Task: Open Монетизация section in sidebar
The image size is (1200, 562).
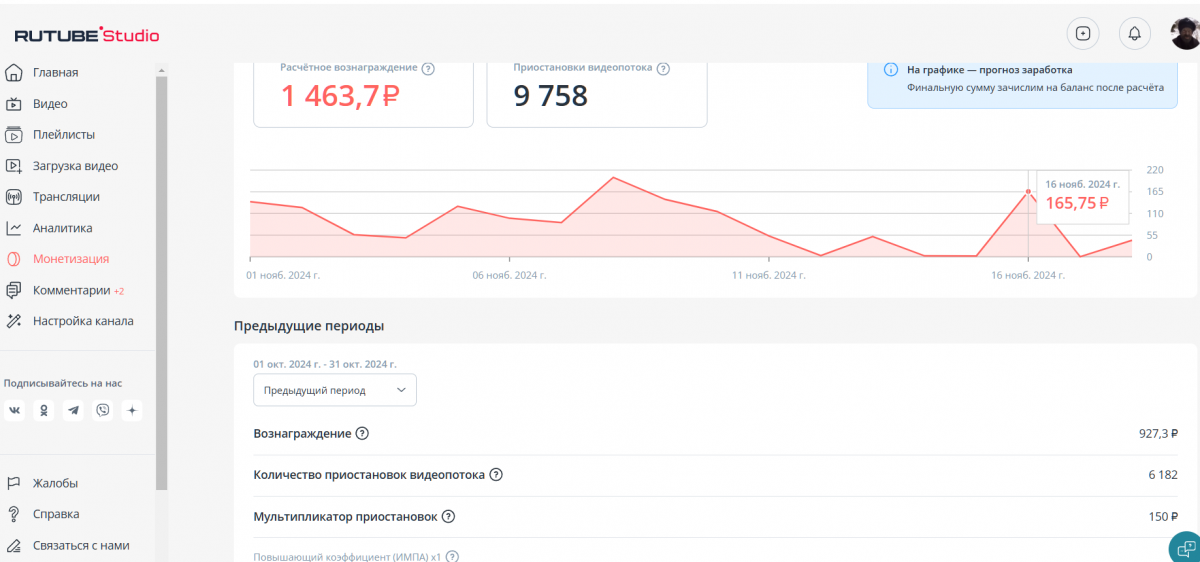Action: click(70, 259)
